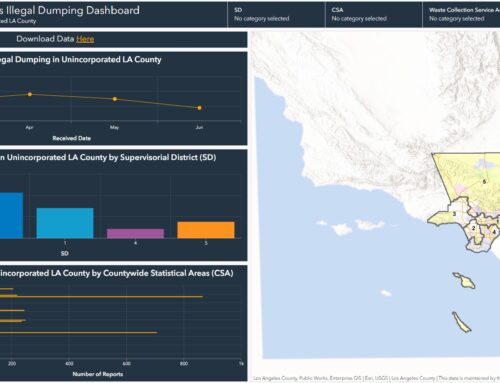Select the Apr data point on line chart
Image resolution: width=500 pixels, height=383 pixels.
tap(30, 94)
